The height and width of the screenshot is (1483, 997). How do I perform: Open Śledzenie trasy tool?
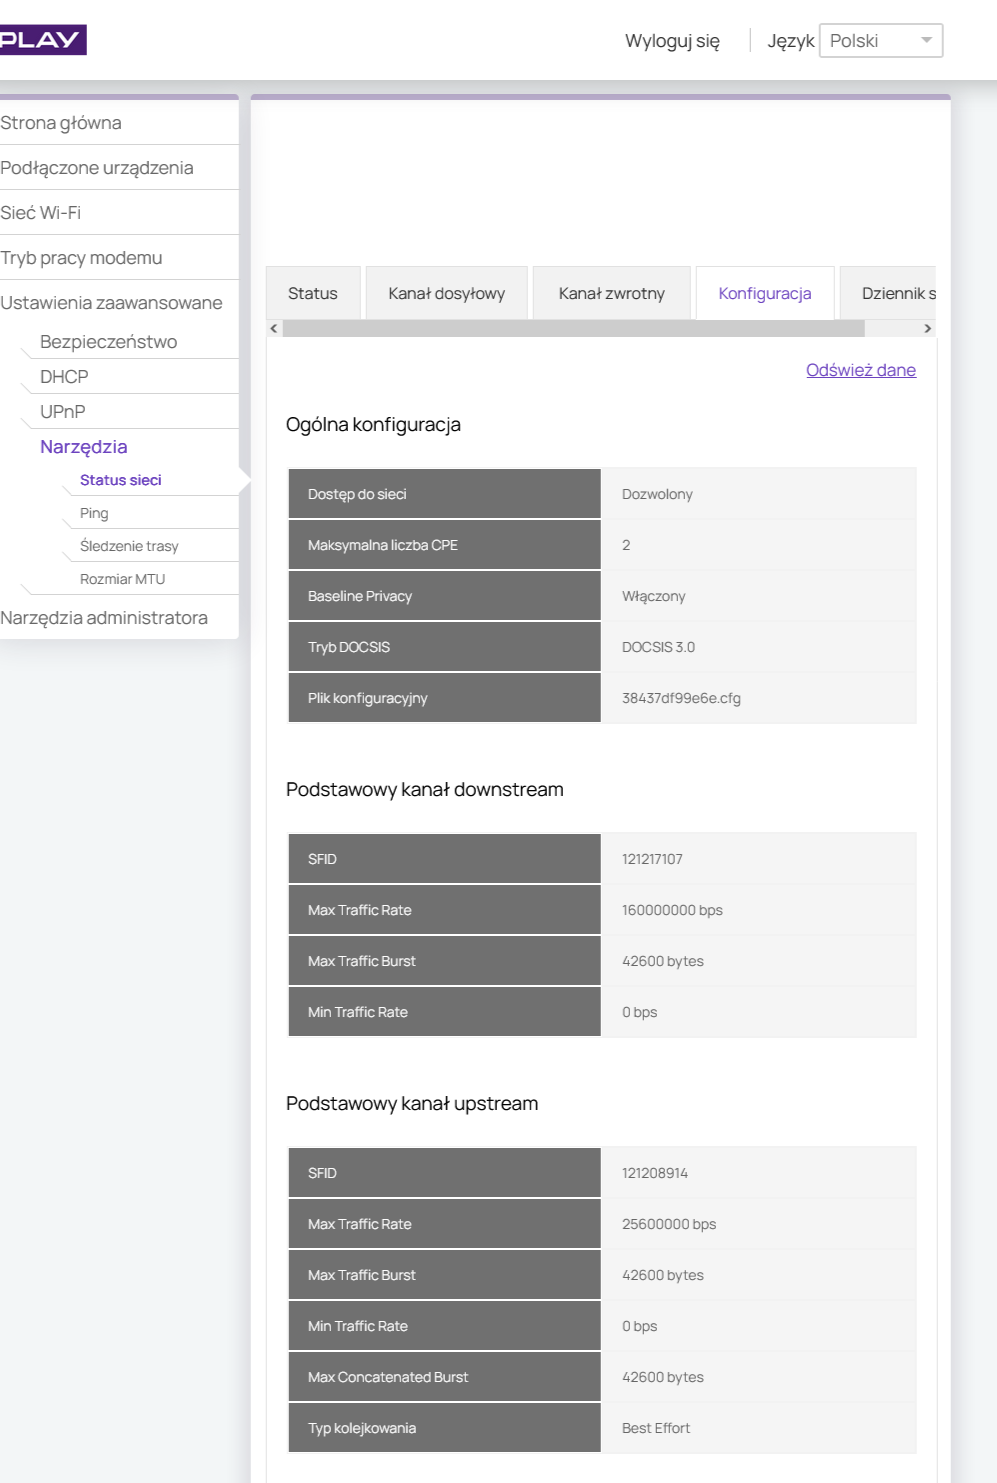click(129, 546)
